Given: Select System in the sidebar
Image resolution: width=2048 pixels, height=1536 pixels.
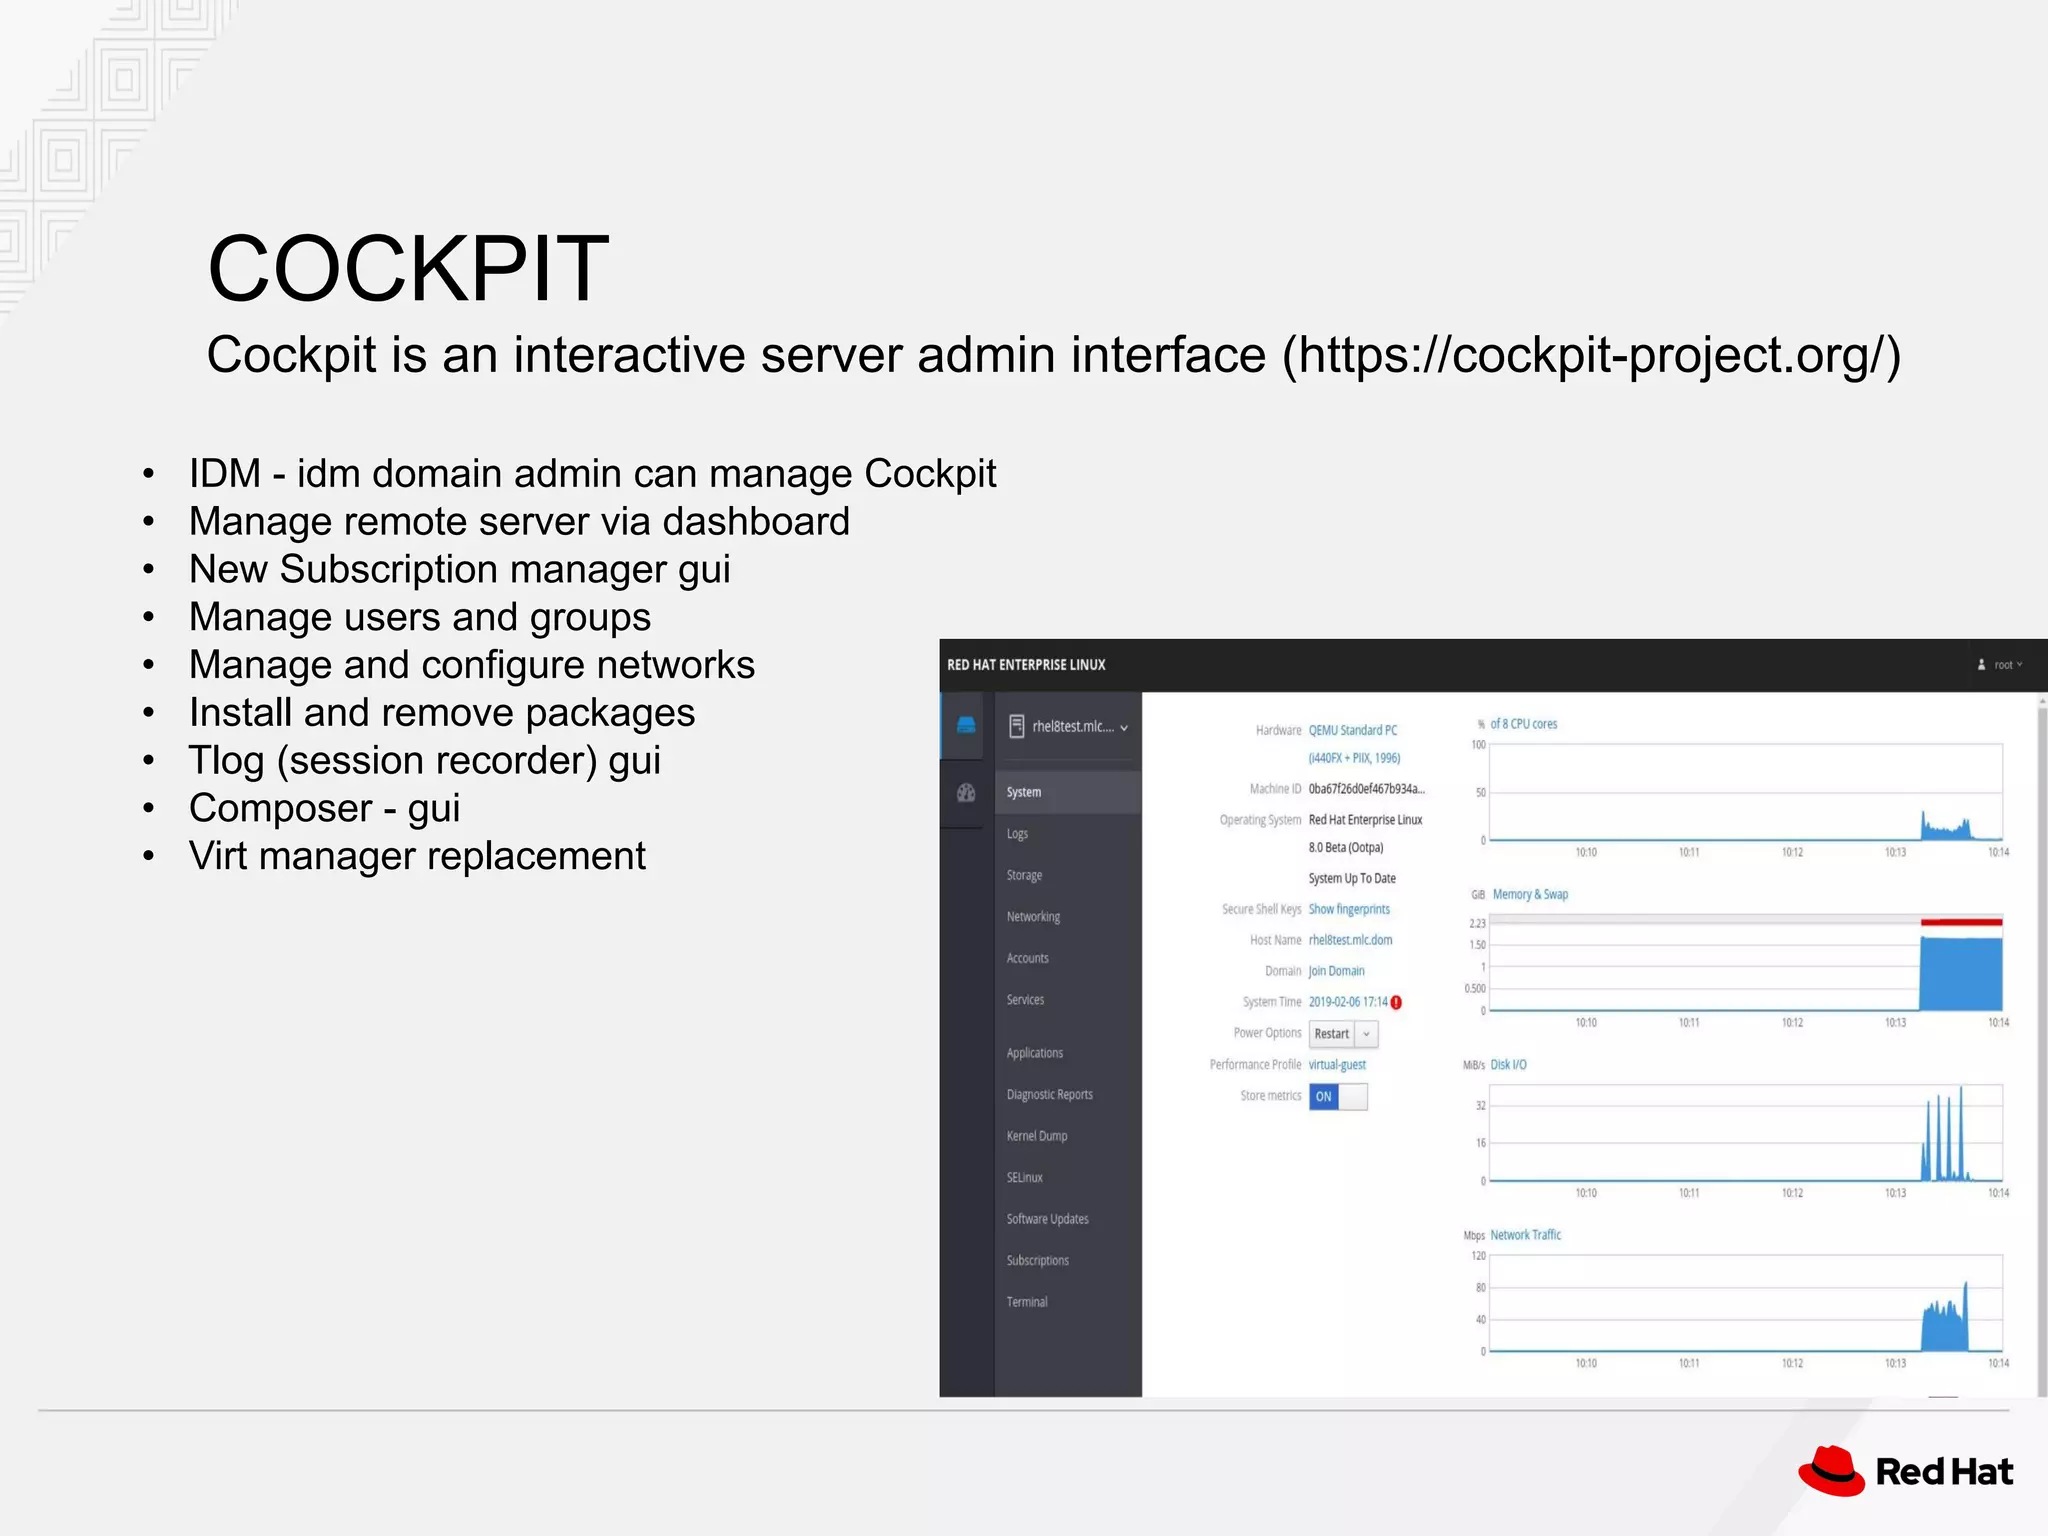Looking at the screenshot, I should click(1068, 792).
